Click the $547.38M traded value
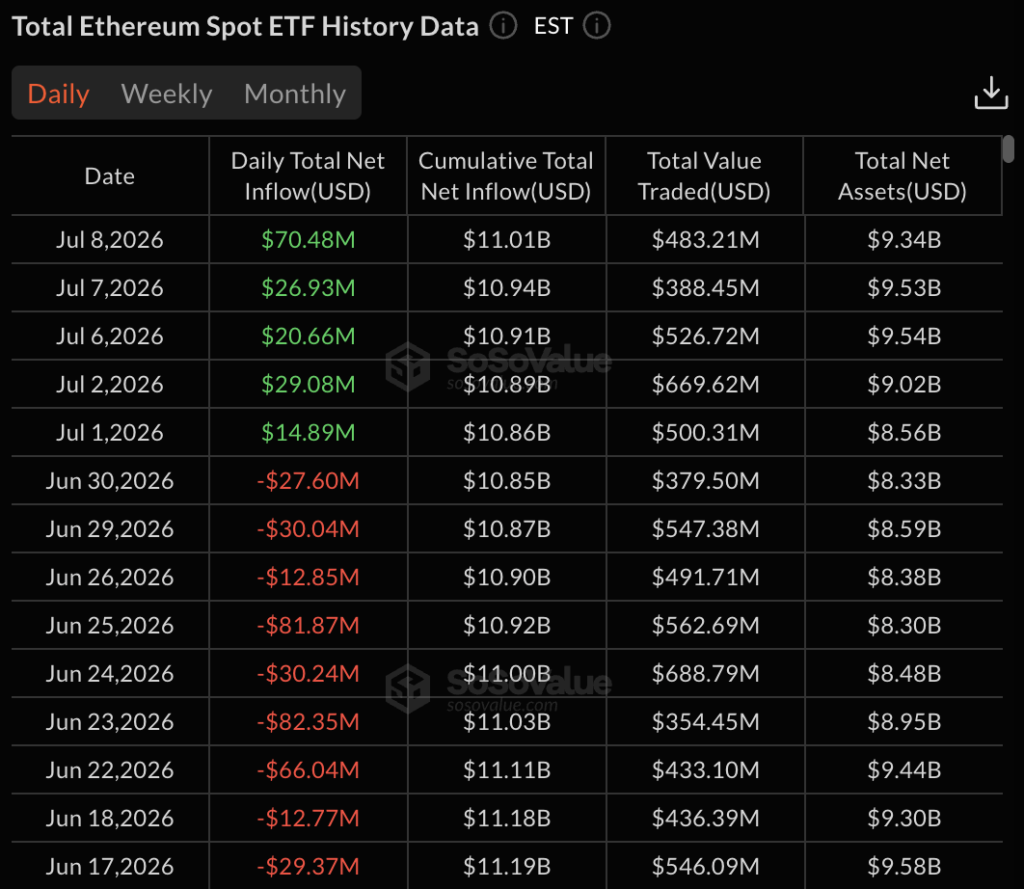The width and height of the screenshot is (1024, 889). tap(705, 529)
